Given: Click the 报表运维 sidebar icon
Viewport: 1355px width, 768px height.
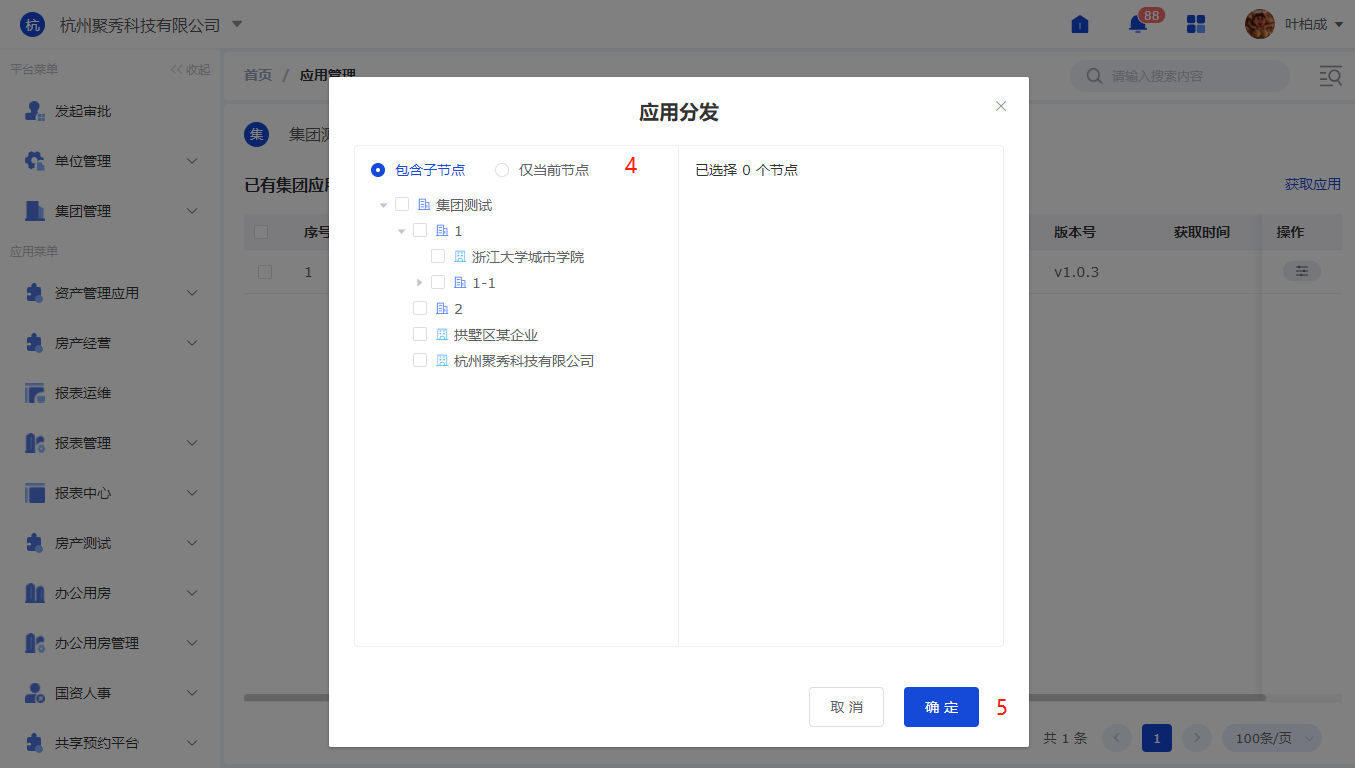Looking at the screenshot, I should [35, 393].
